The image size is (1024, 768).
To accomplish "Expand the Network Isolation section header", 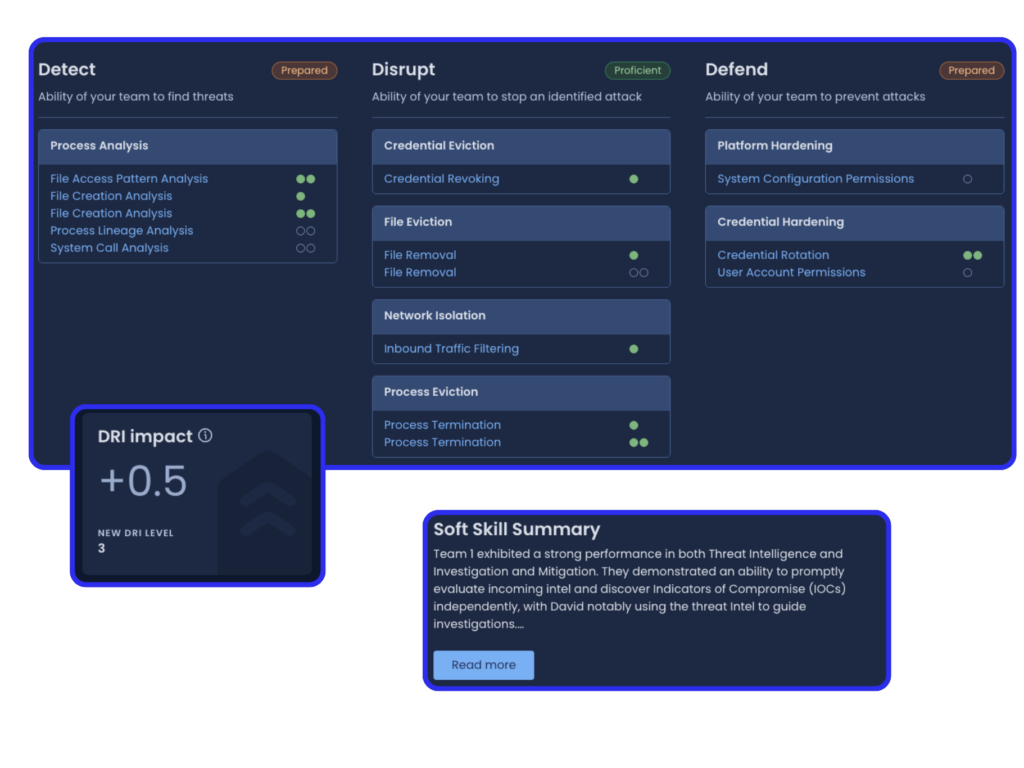I will [521, 316].
